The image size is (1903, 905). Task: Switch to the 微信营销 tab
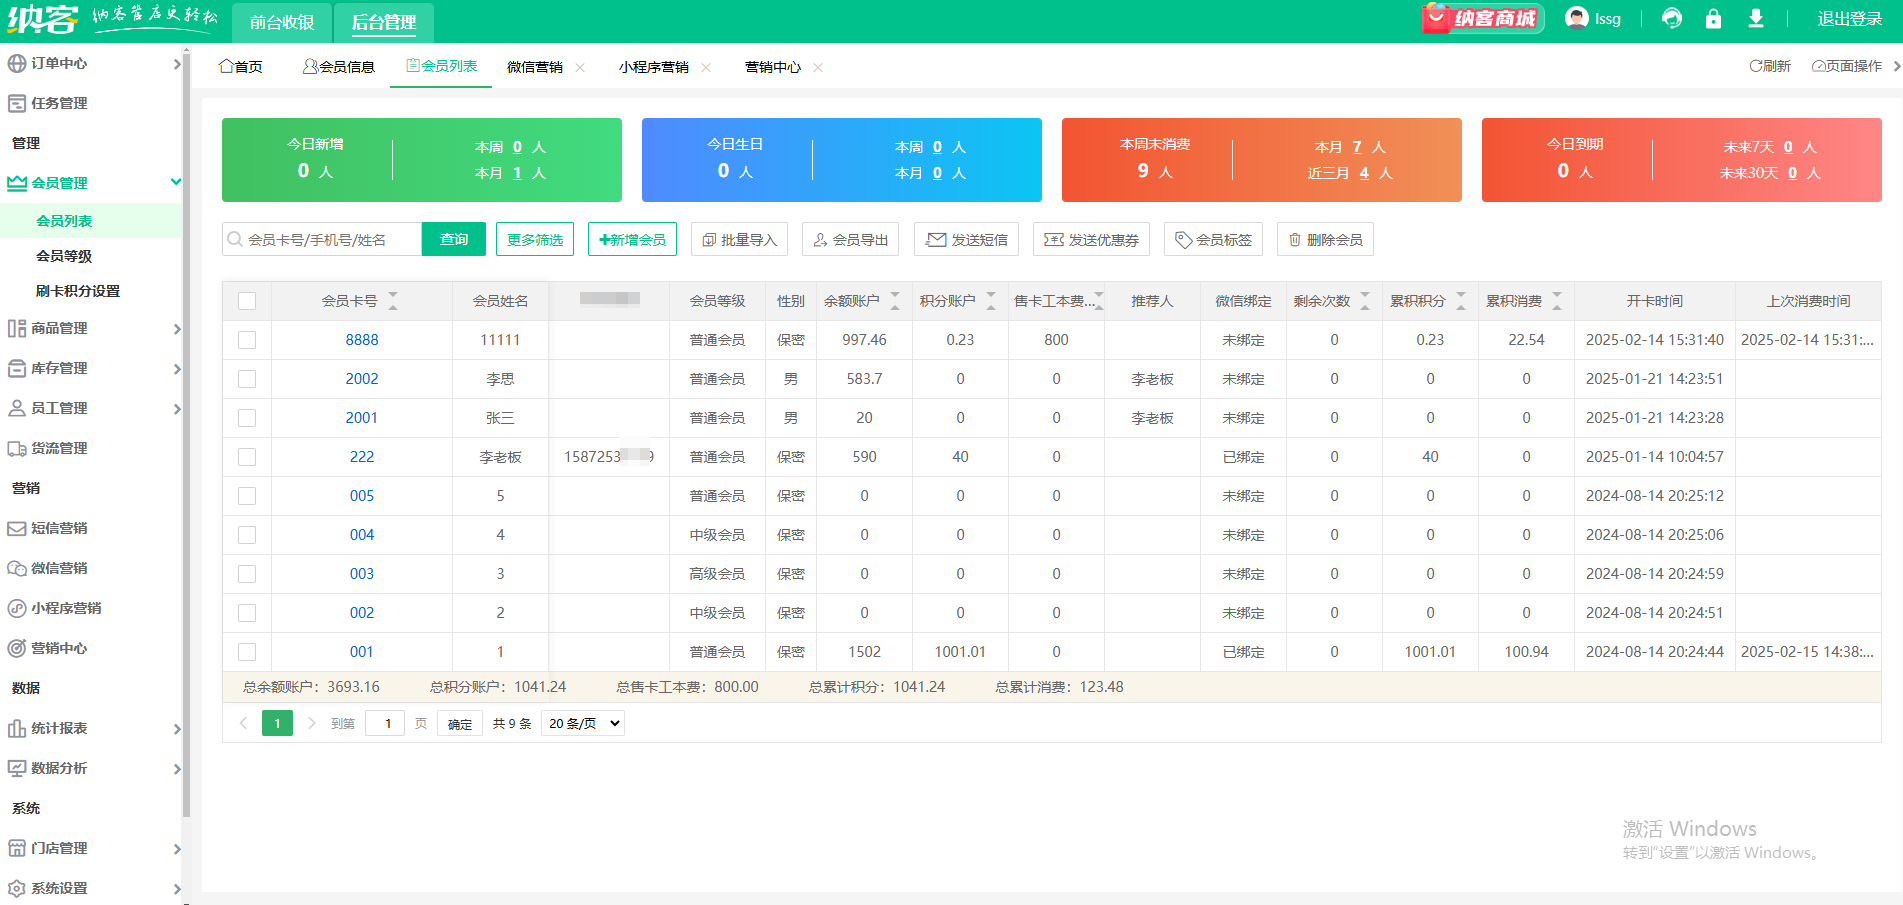534,67
